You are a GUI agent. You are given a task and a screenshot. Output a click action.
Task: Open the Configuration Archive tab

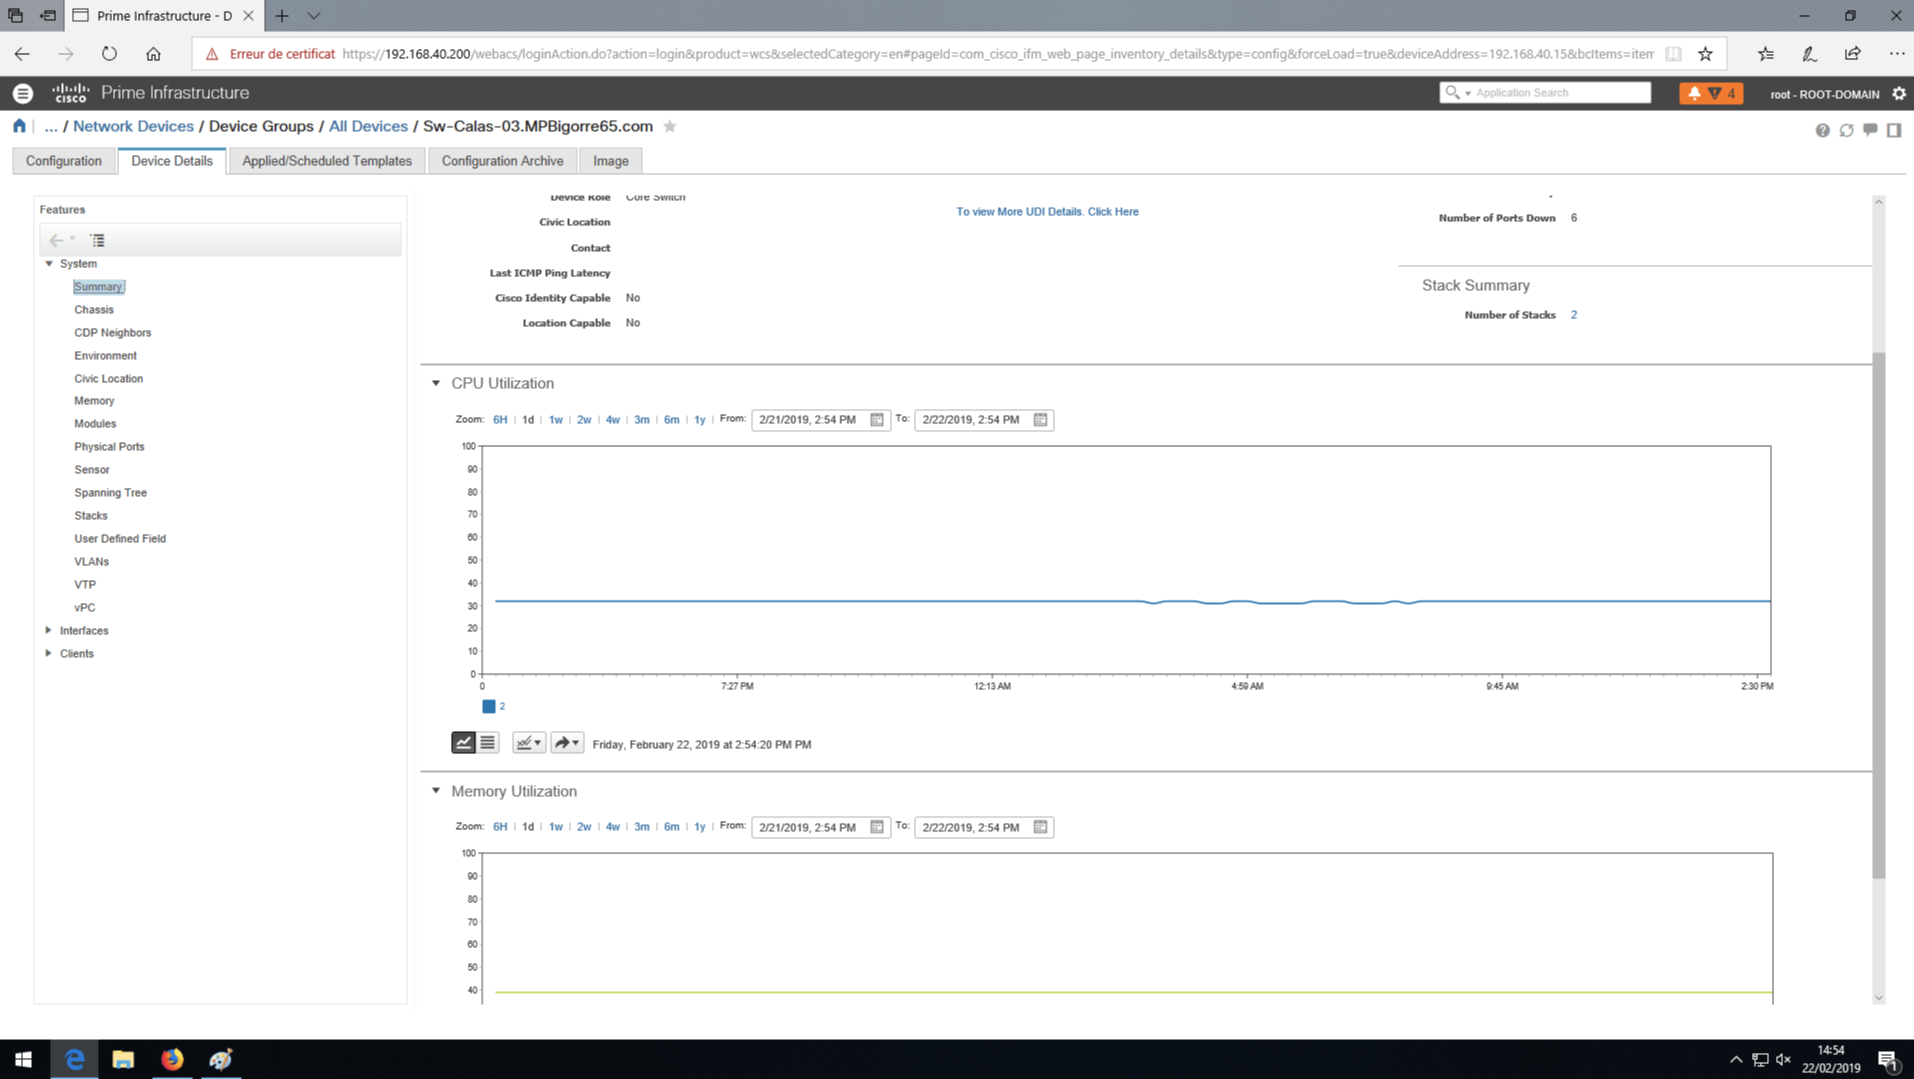(502, 161)
